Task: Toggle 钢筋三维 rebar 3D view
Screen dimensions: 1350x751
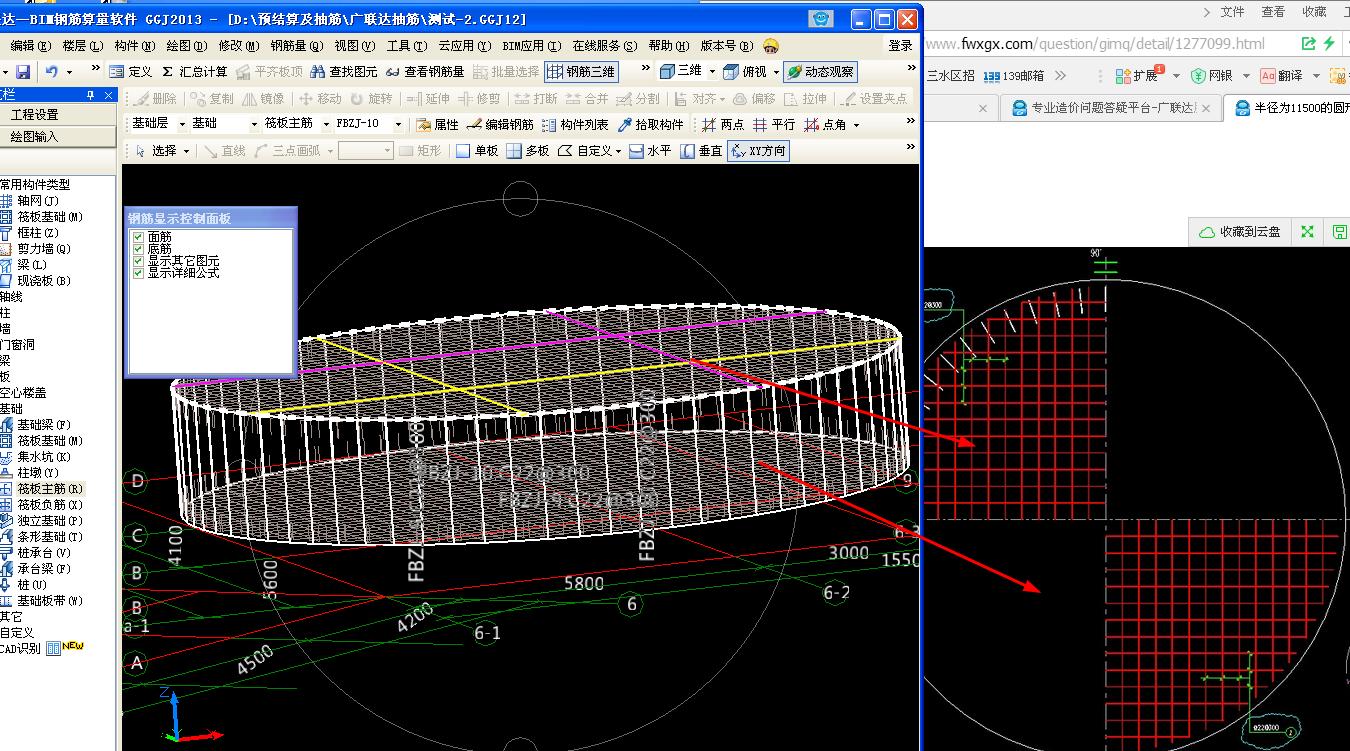Action: pos(581,72)
